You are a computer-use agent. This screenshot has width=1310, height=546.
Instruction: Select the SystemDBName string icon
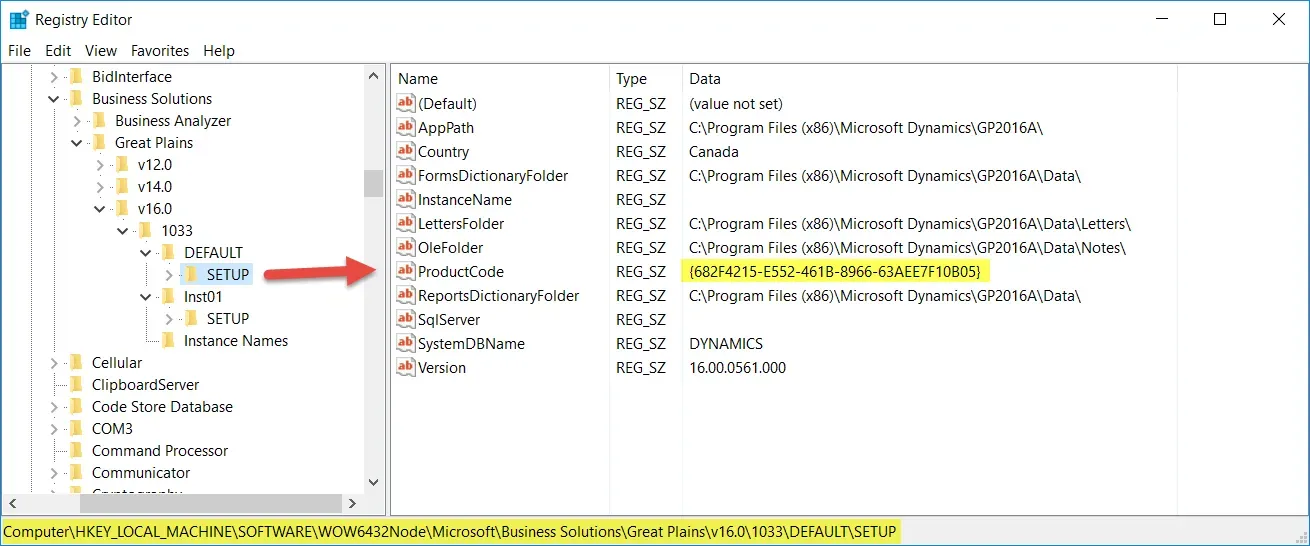[405, 344]
